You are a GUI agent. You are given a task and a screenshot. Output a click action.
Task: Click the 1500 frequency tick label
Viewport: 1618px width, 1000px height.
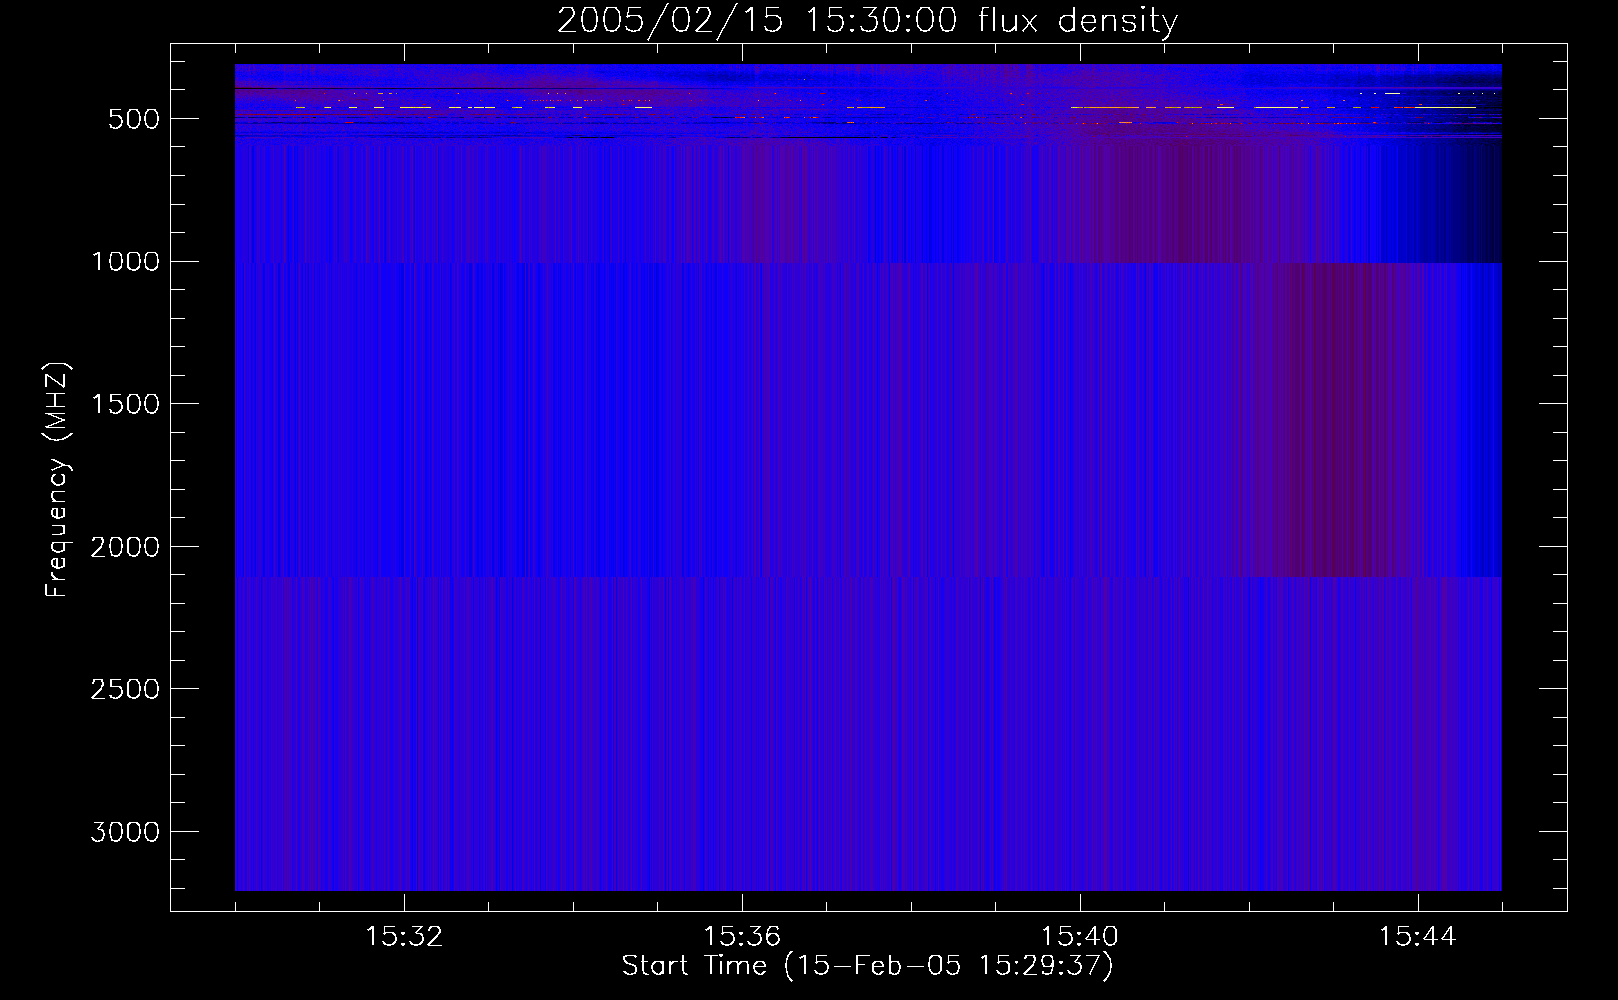pos(125,405)
